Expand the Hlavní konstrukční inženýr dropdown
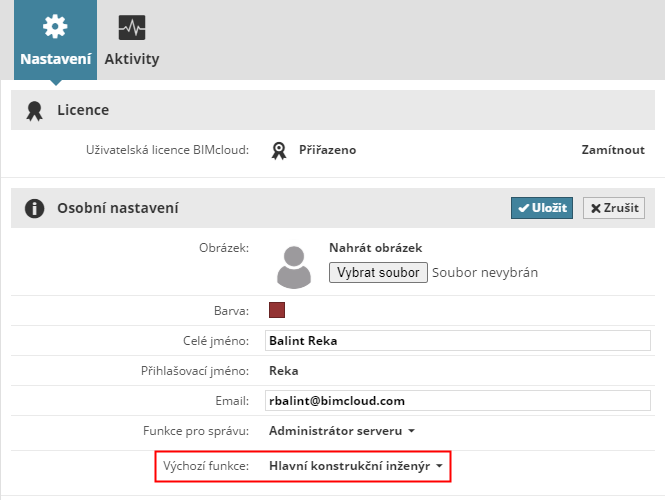The height and width of the screenshot is (500, 665). pyautogui.click(x=356, y=465)
